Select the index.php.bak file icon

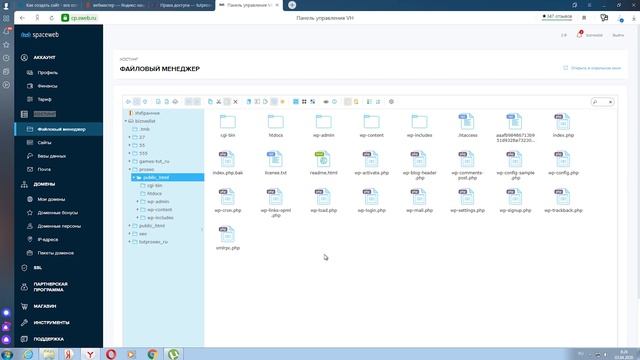tap(227, 159)
